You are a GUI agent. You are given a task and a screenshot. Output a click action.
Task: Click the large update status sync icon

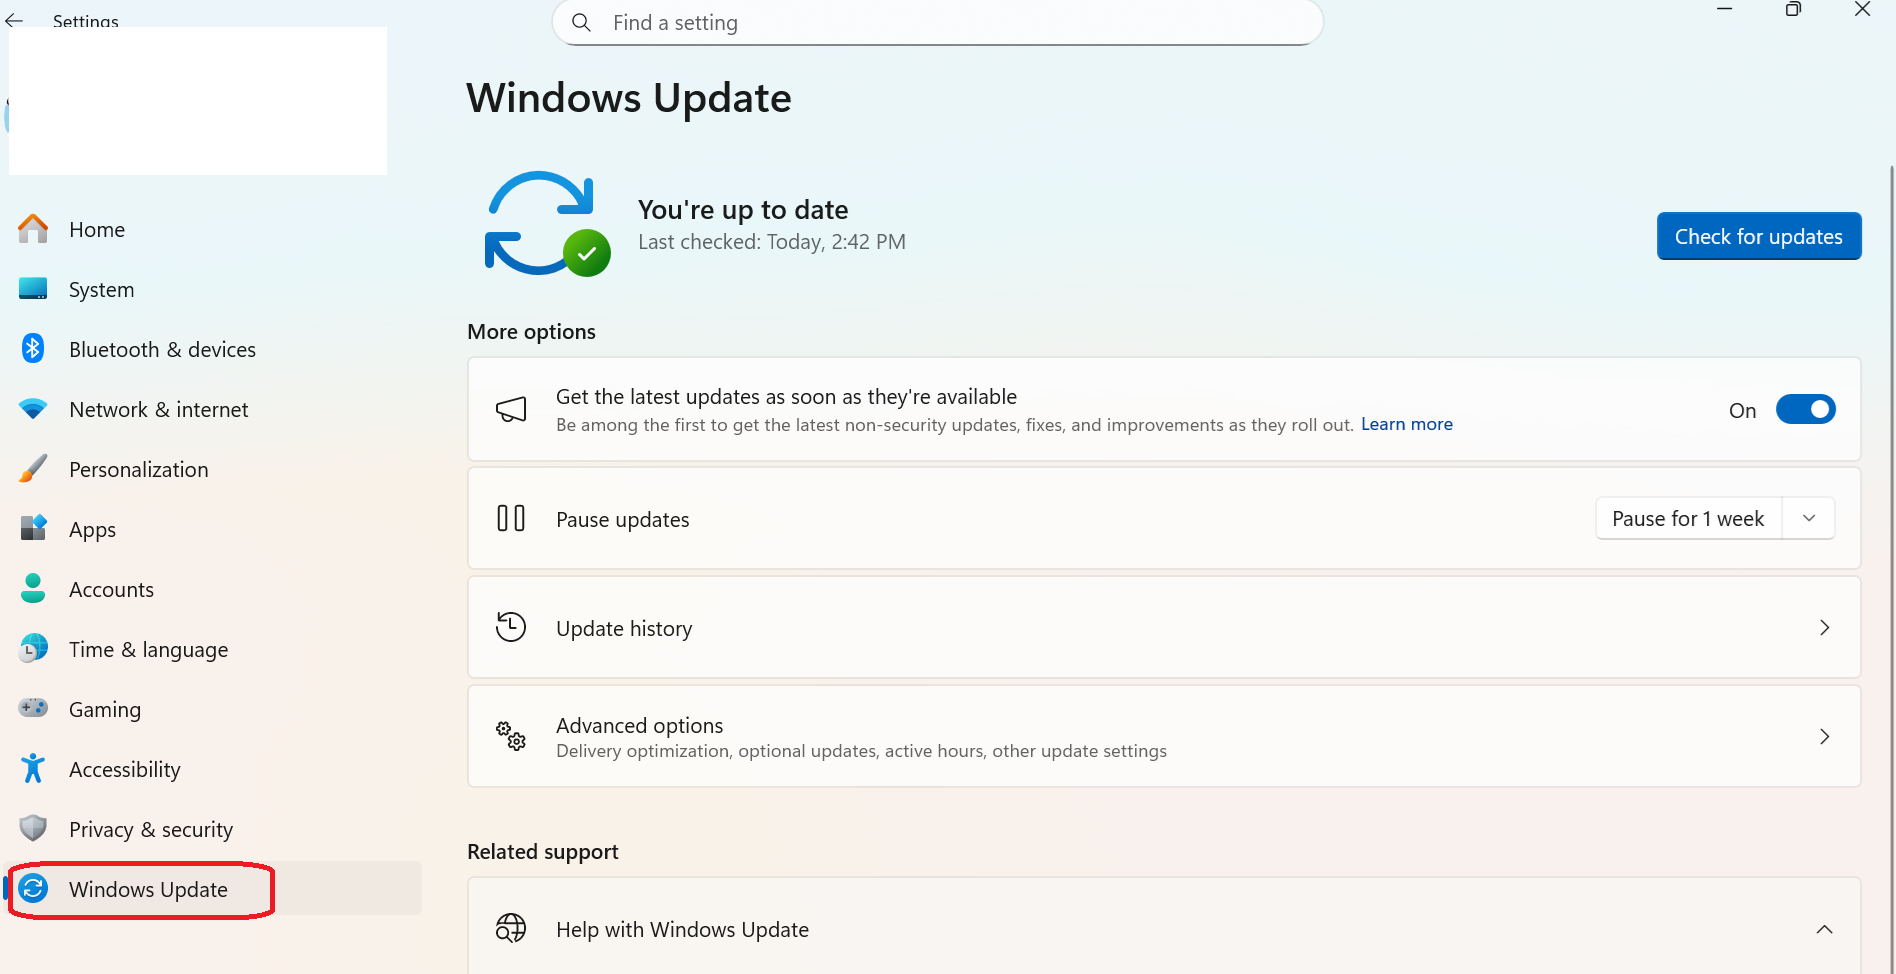547,224
